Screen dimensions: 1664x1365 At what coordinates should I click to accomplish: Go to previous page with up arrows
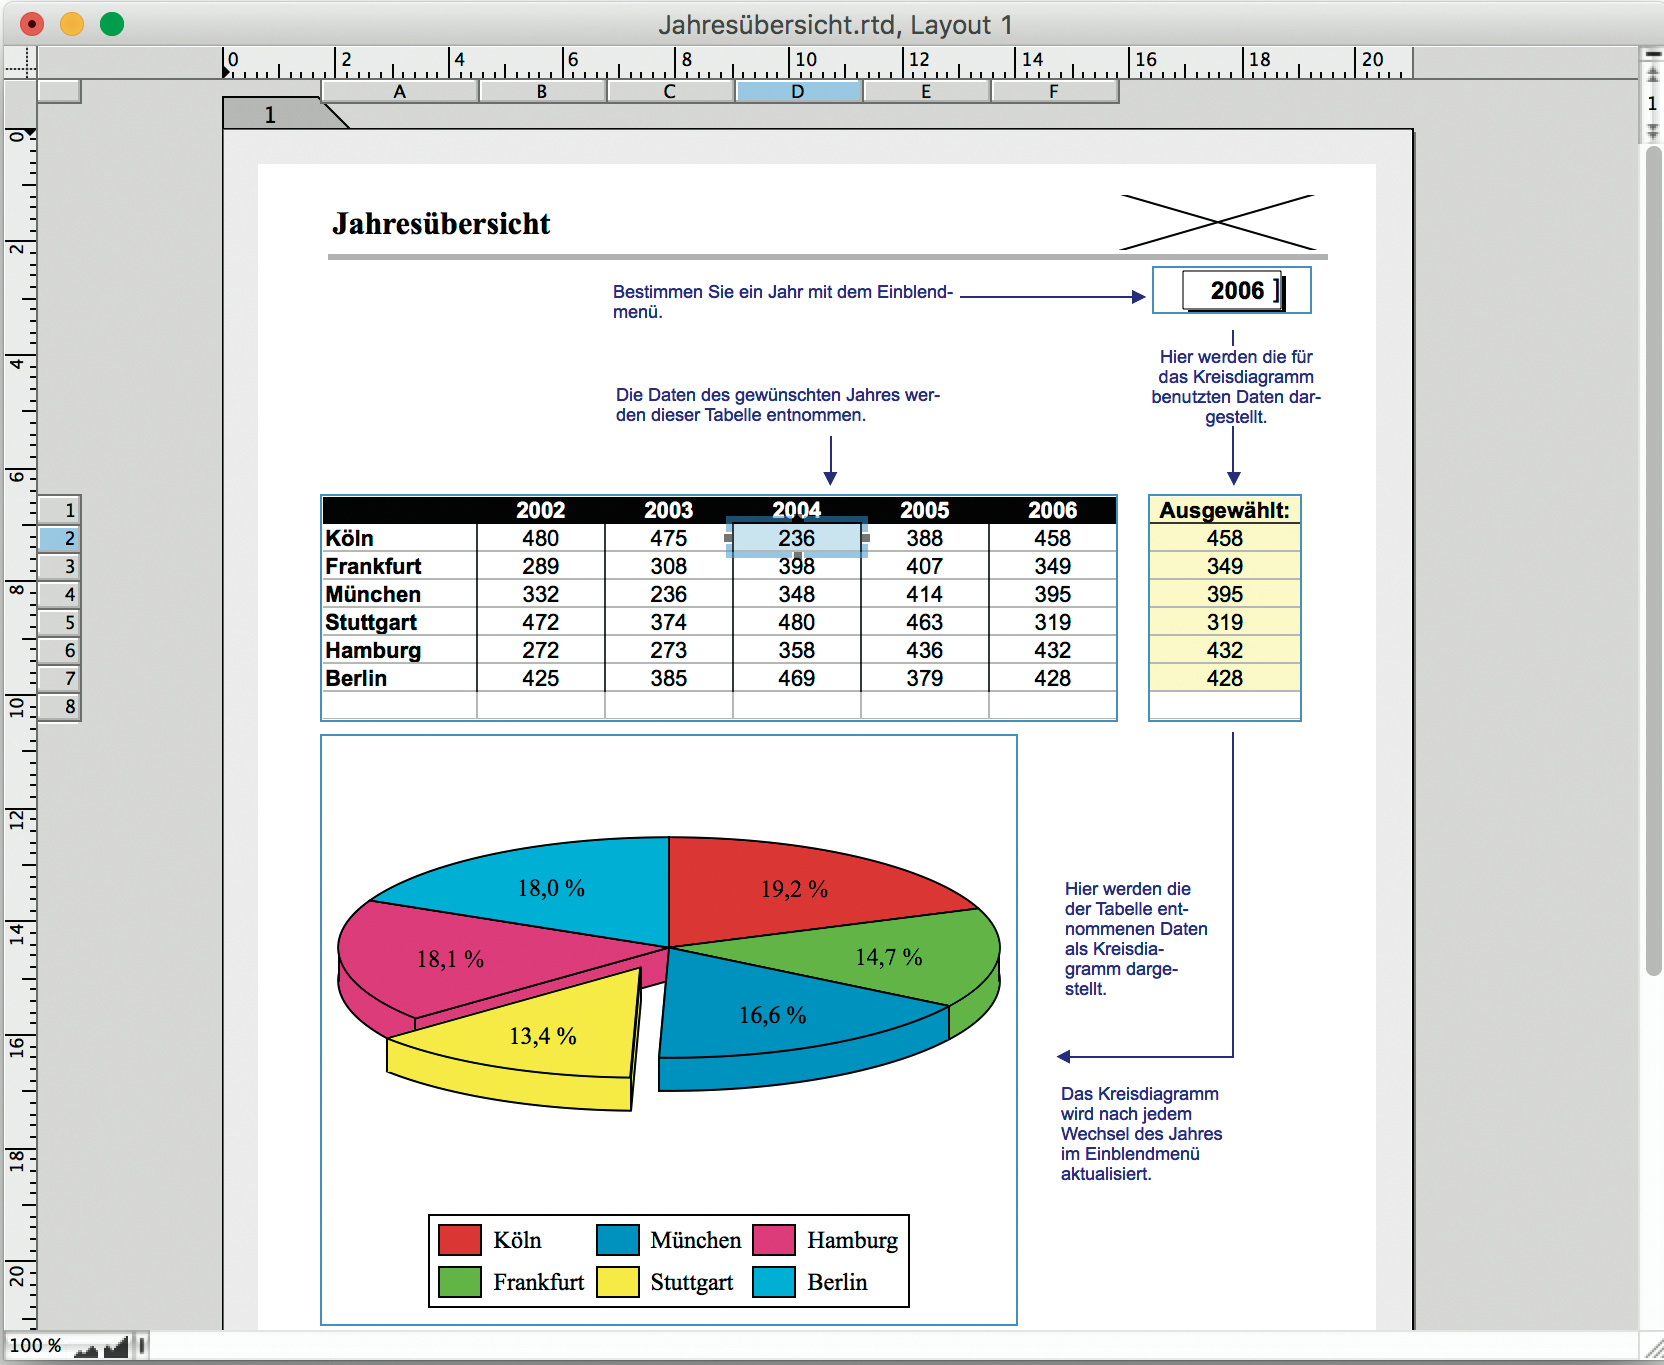click(x=1652, y=75)
